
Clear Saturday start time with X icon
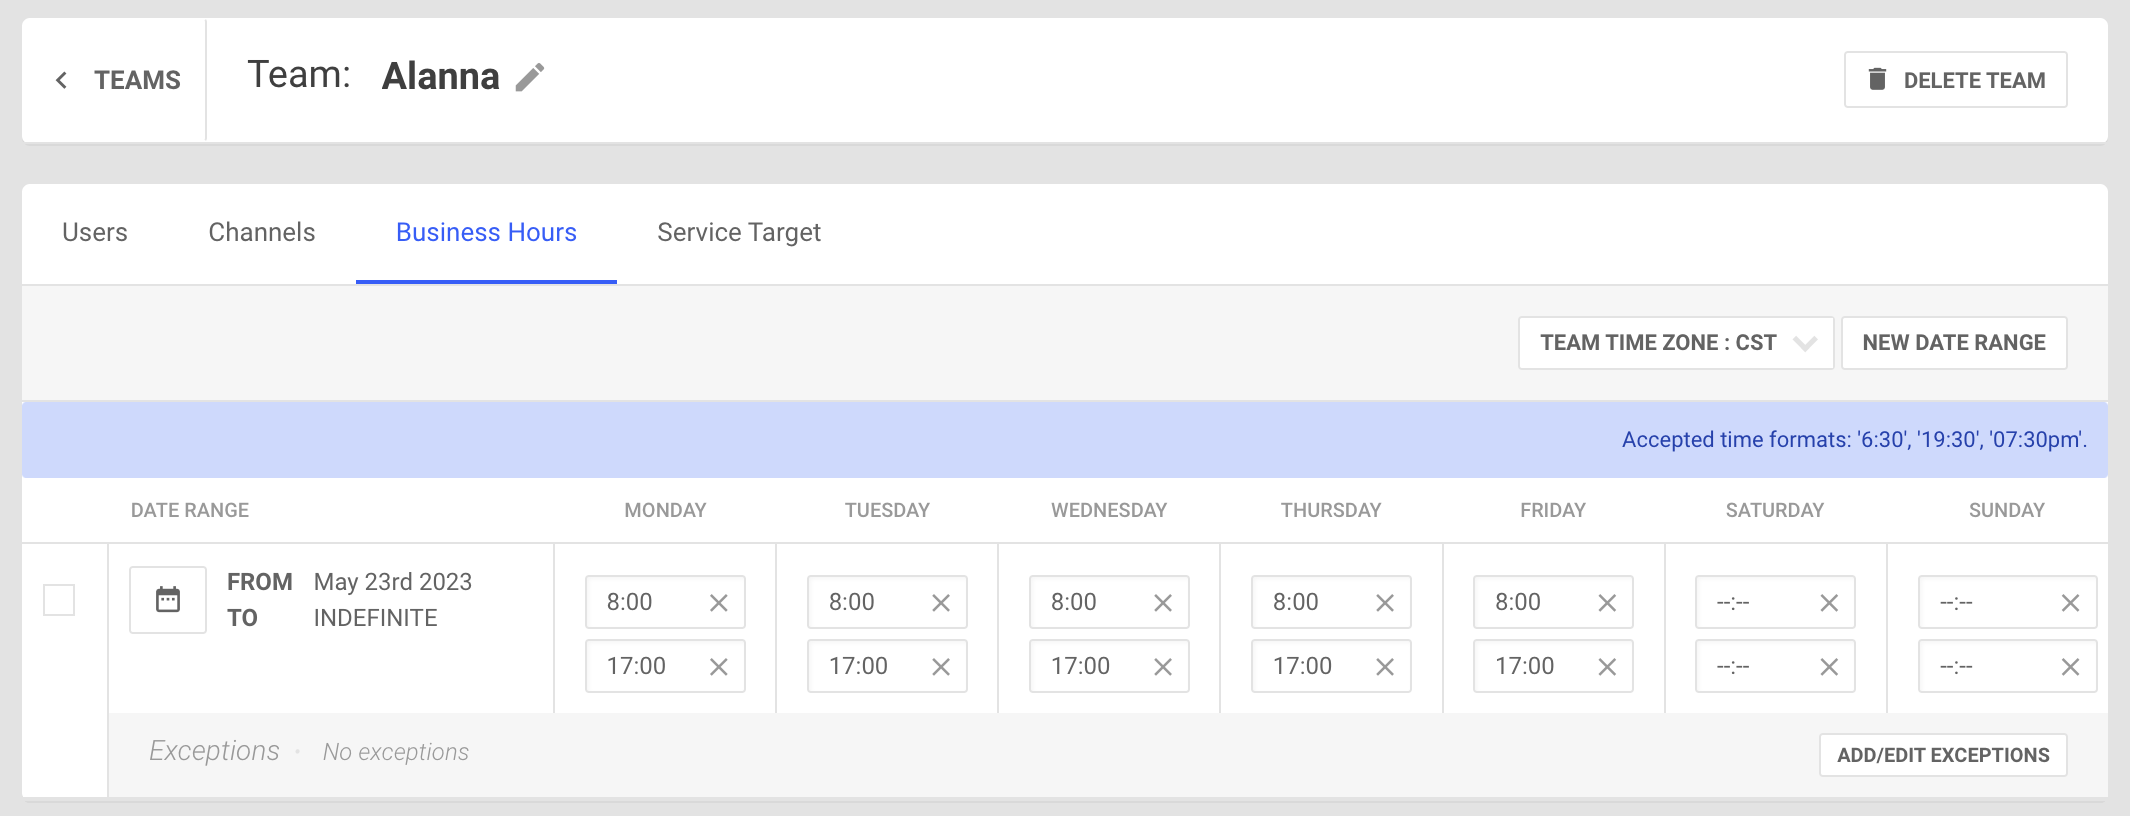click(1828, 603)
